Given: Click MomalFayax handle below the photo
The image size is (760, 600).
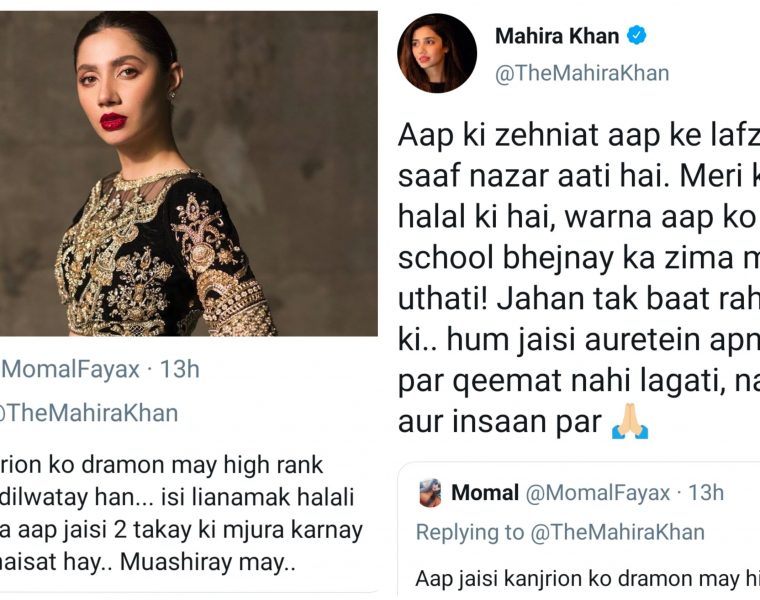Looking at the screenshot, I should (72, 369).
